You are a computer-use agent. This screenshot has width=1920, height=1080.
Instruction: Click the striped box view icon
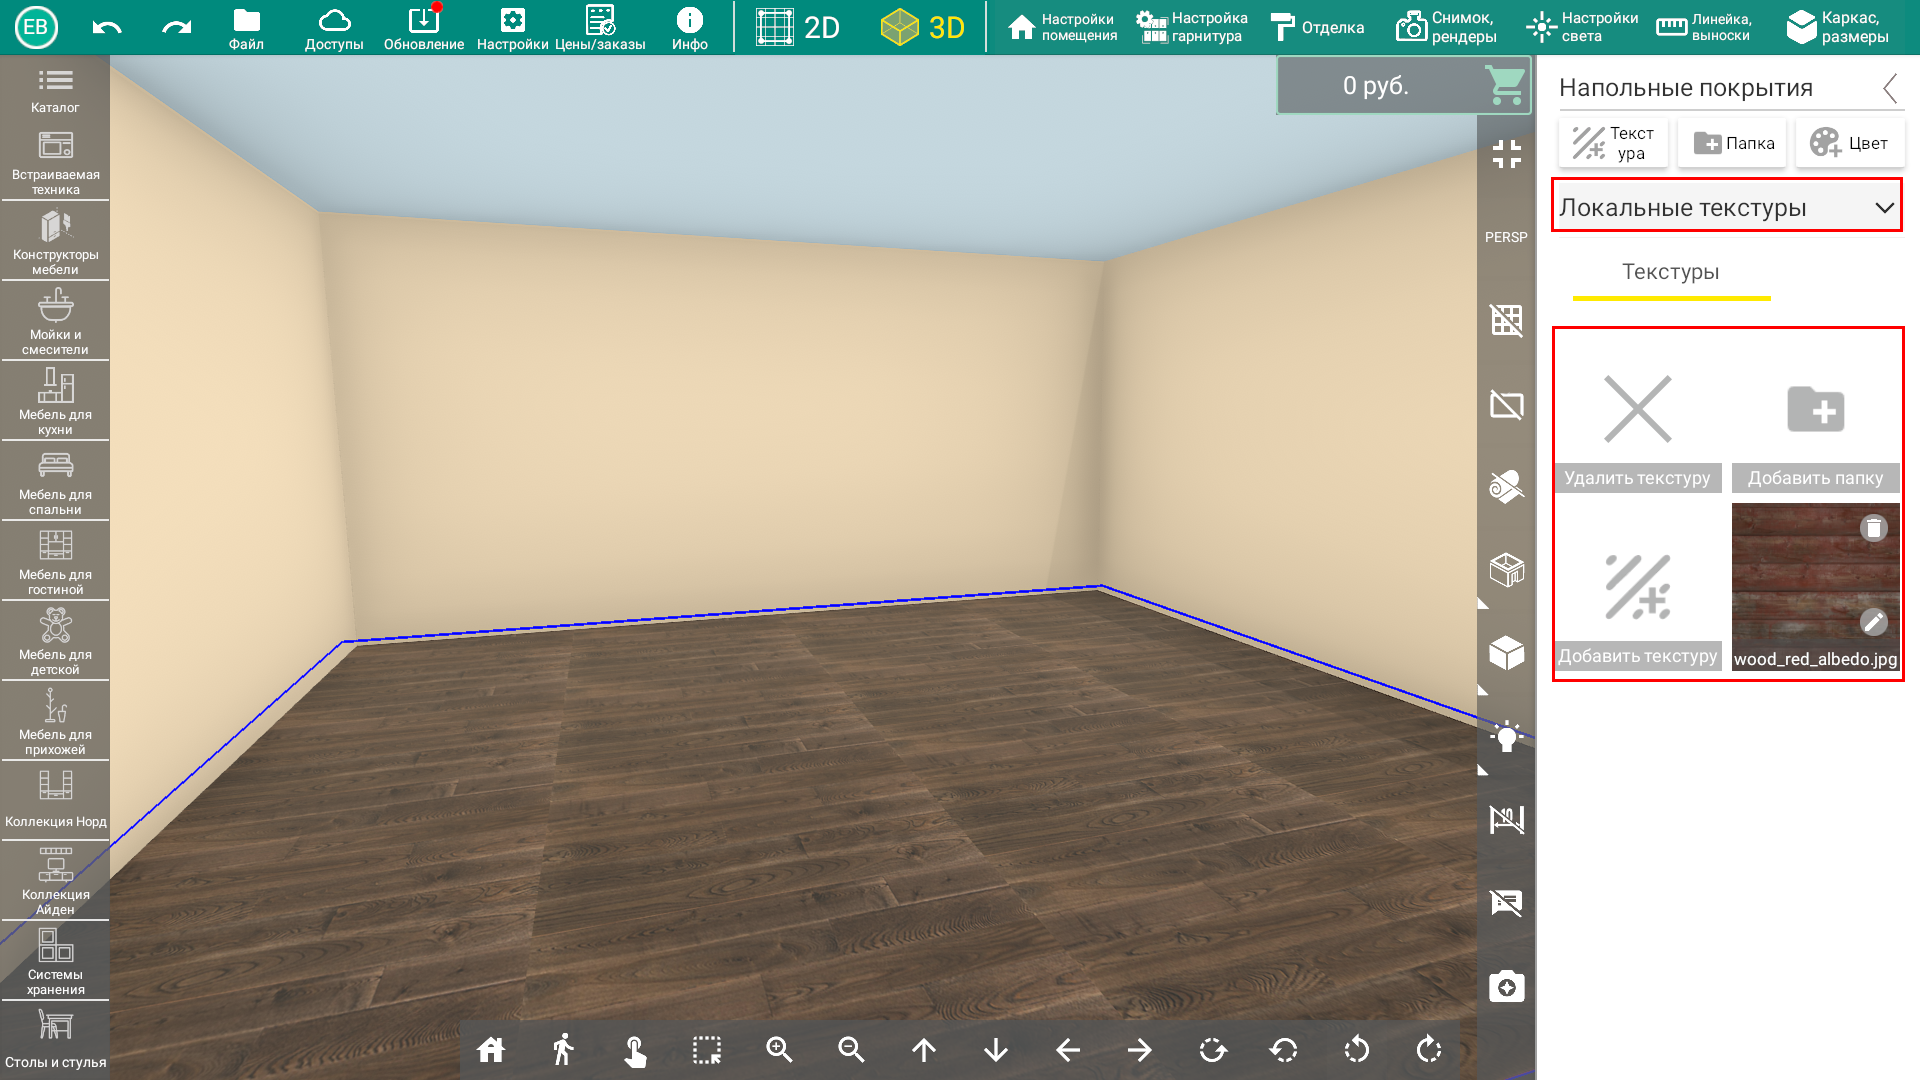pos(1506,570)
